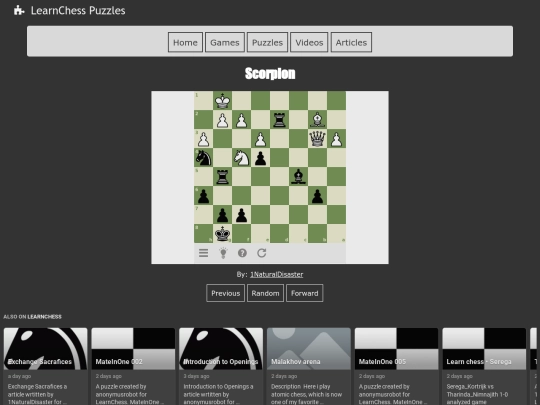This screenshot has height=405, width=540.
Task: Open the Games section
Action: point(225,42)
